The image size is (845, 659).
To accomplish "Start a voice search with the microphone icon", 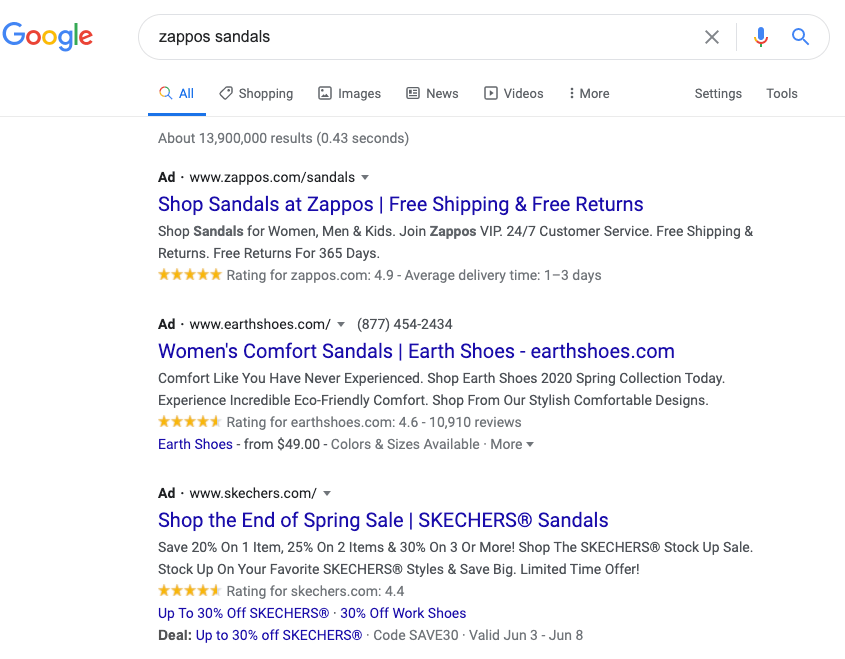I will tap(760, 37).
